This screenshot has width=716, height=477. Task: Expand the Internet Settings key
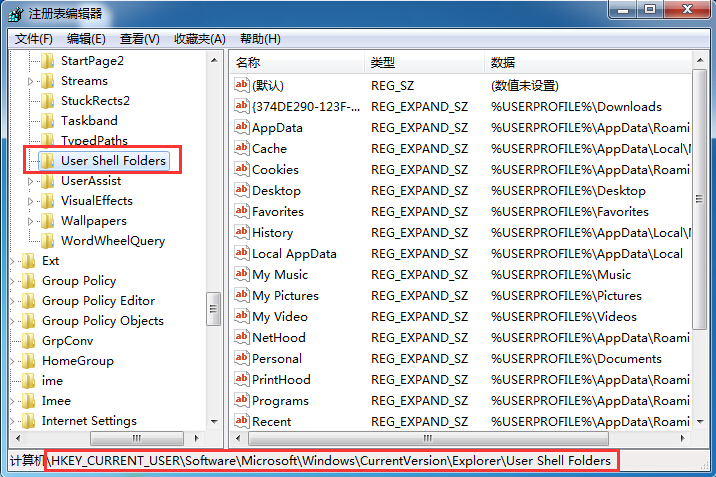tap(12, 421)
